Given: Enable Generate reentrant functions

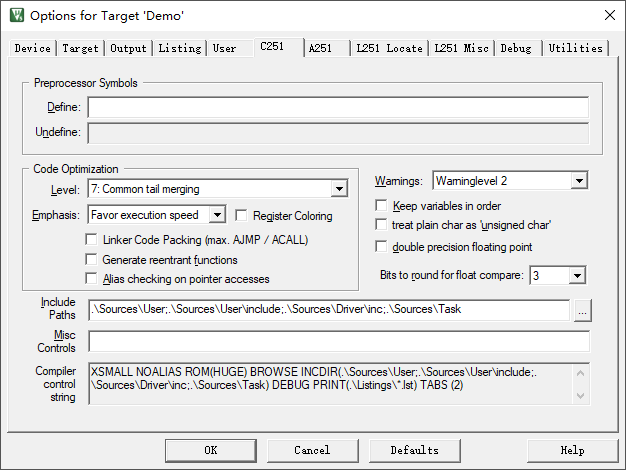Looking at the screenshot, I should click(x=93, y=259).
